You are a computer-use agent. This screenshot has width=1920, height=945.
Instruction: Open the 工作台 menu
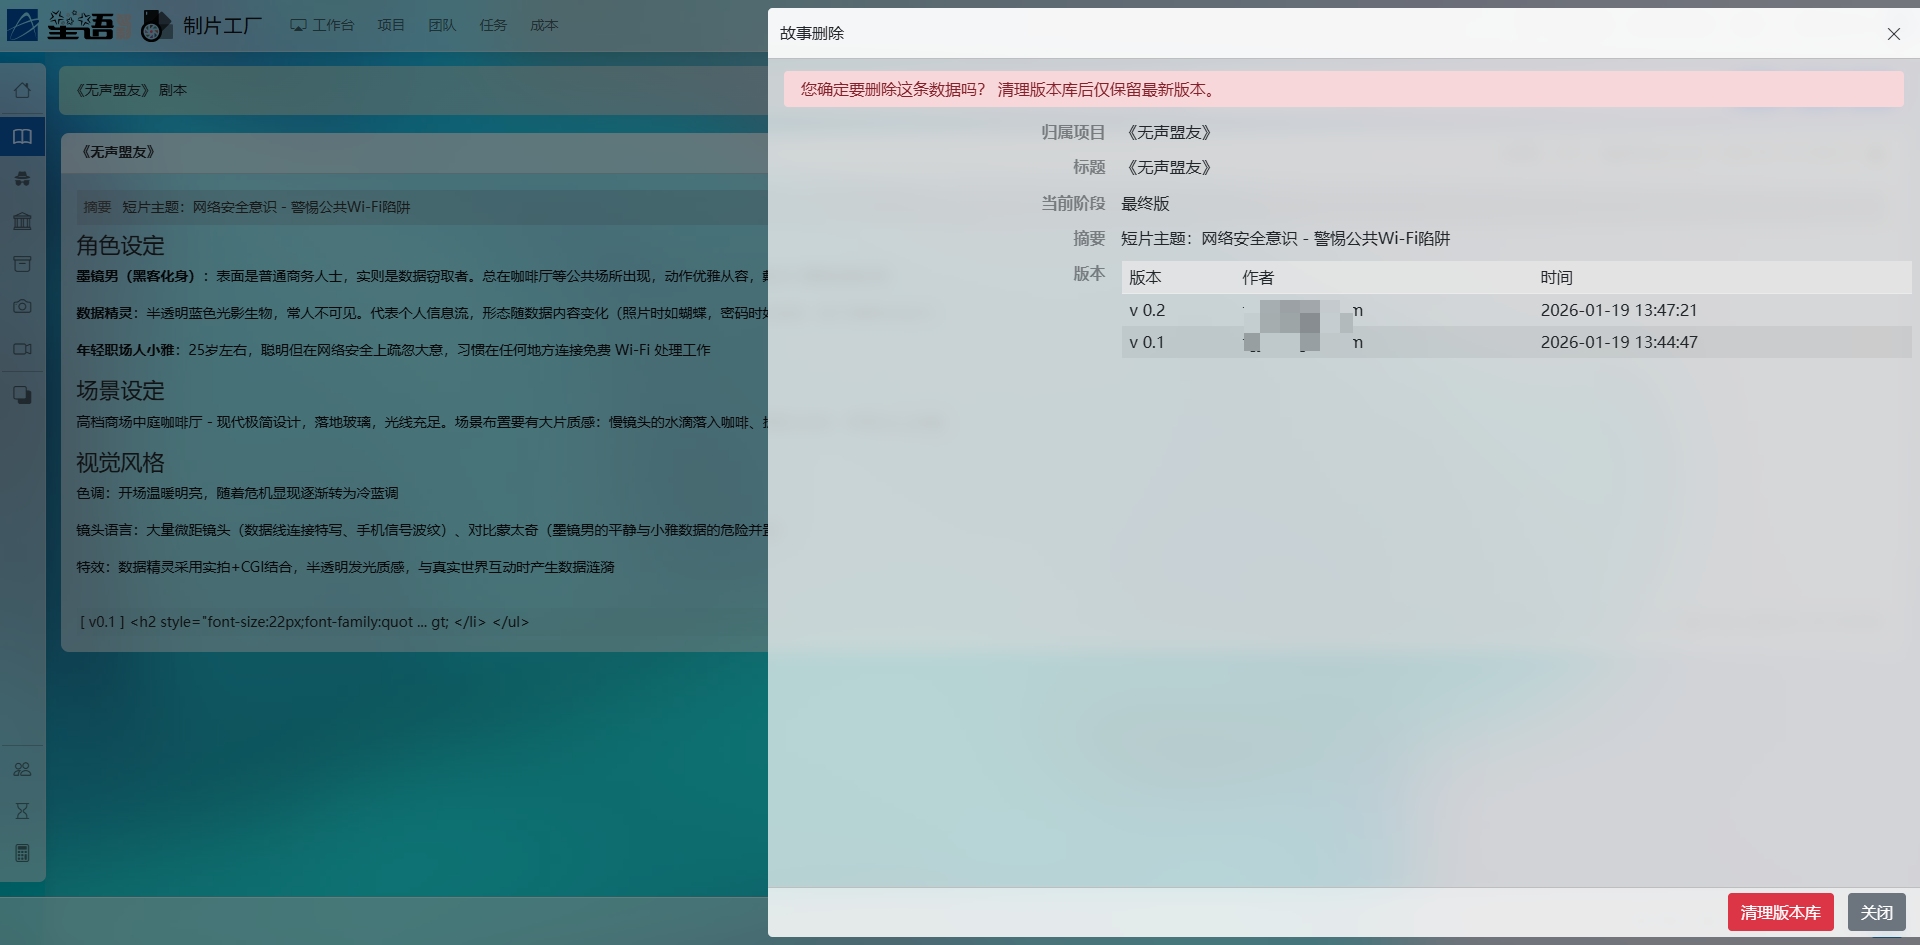pyautogui.click(x=322, y=25)
